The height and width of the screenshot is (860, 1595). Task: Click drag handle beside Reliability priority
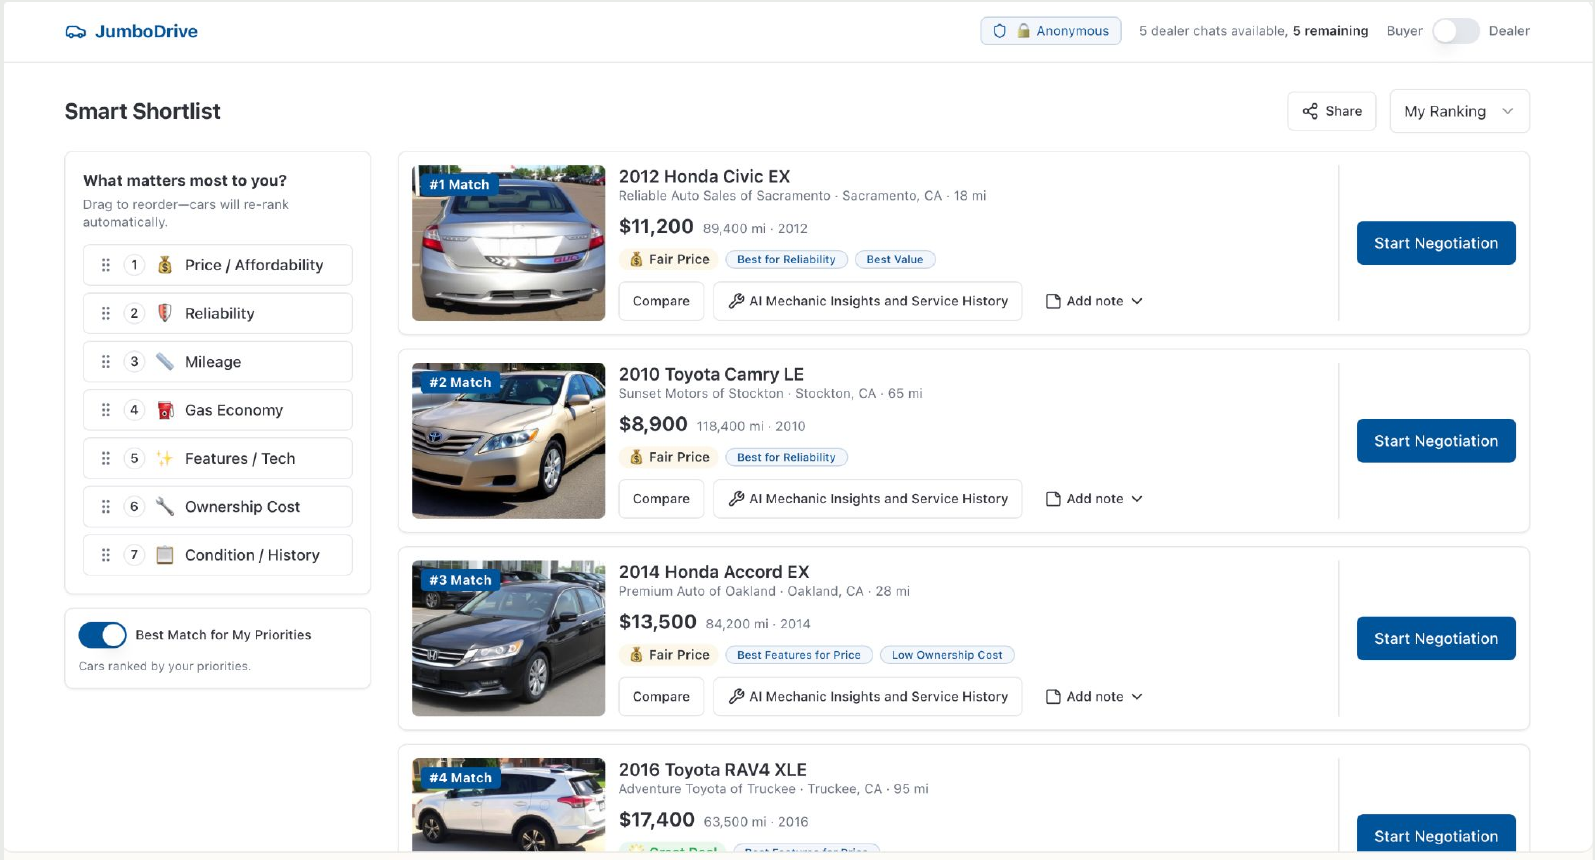[x=106, y=313]
